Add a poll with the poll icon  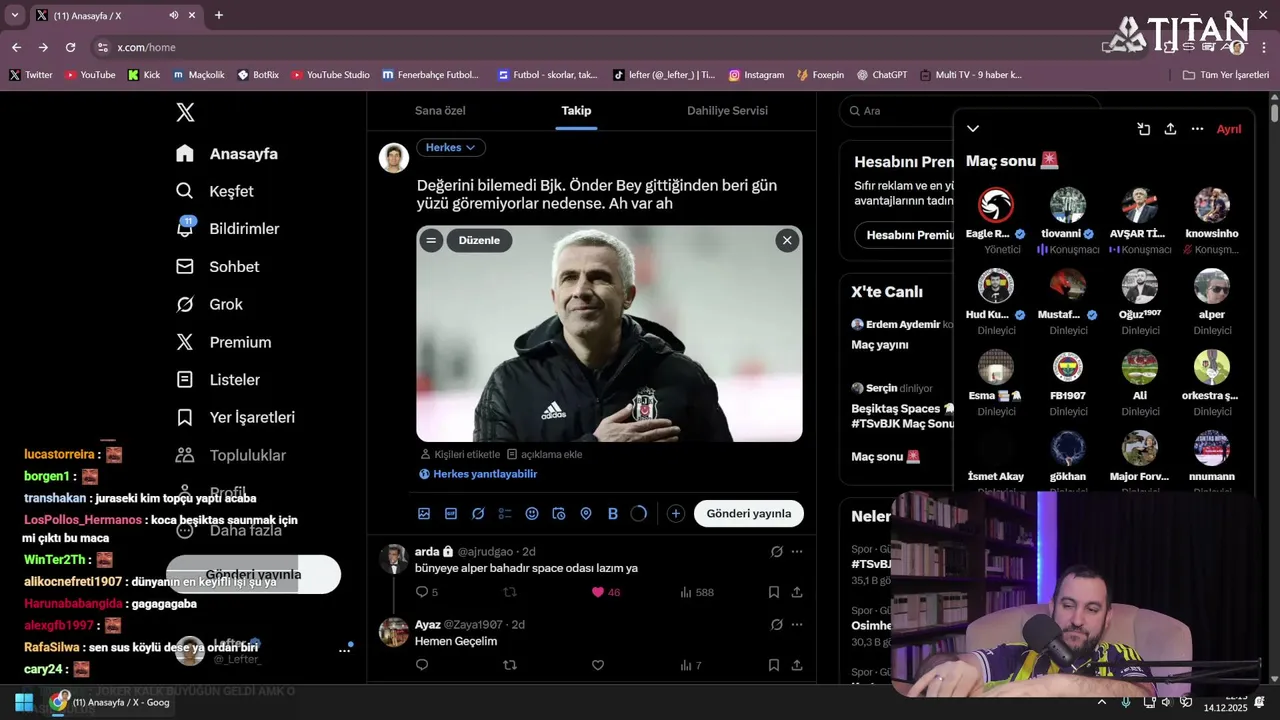[505, 513]
